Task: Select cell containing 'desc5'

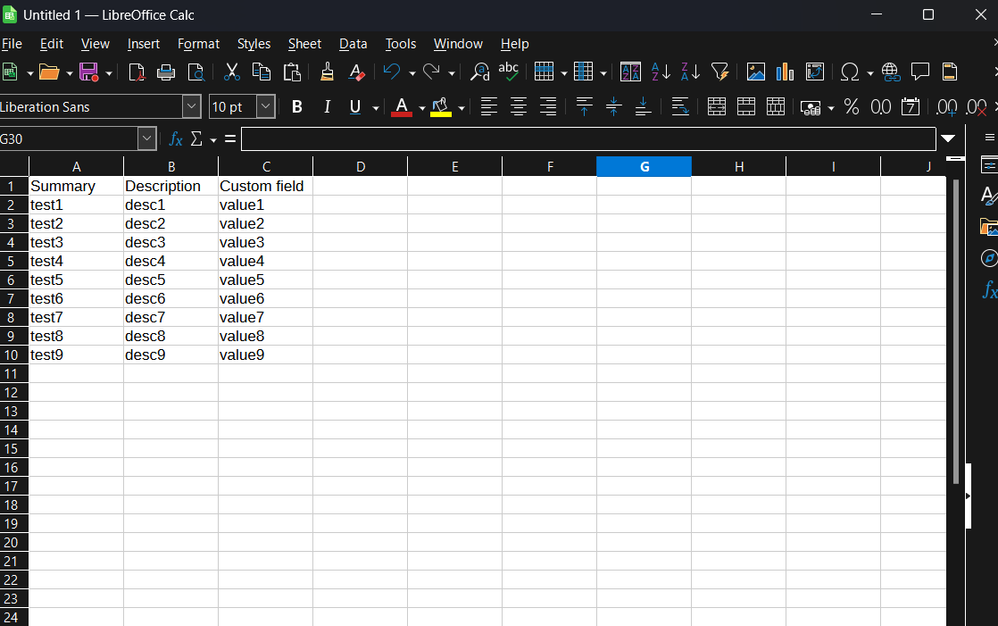Action: click(x=171, y=280)
